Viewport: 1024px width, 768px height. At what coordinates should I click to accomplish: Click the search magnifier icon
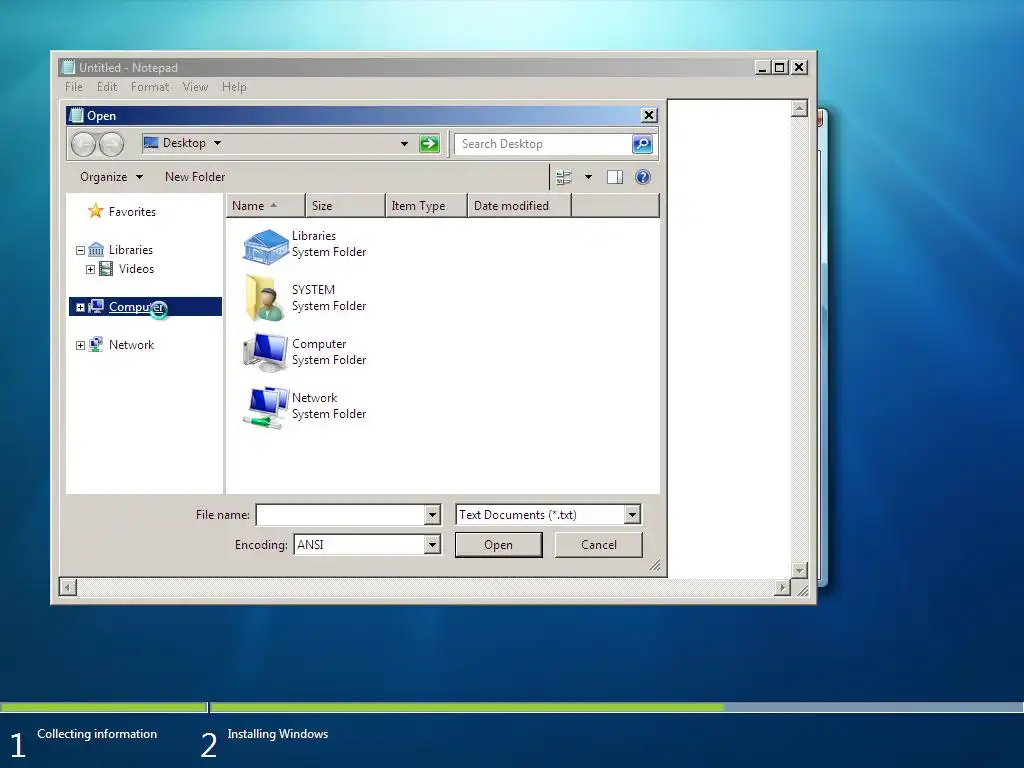pos(642,144)
